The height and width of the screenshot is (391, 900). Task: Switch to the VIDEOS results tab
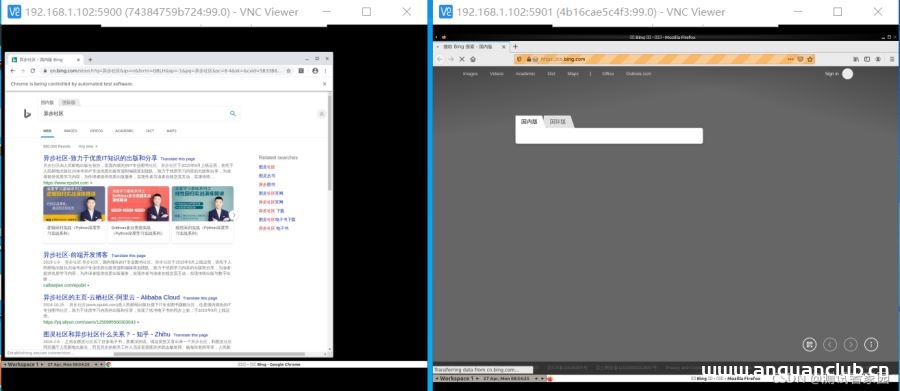[96, 131]
